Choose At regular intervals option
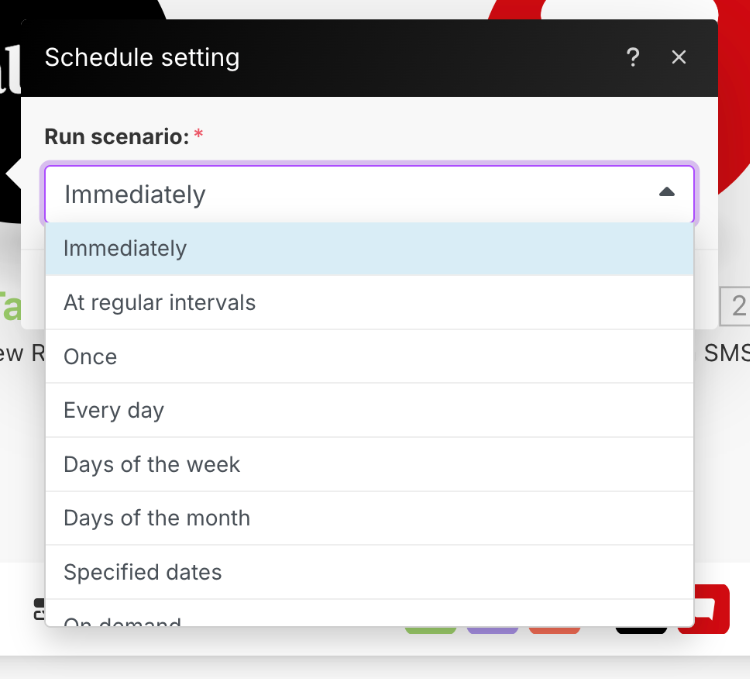Screen dimensions: 750x679 (369, 303)
